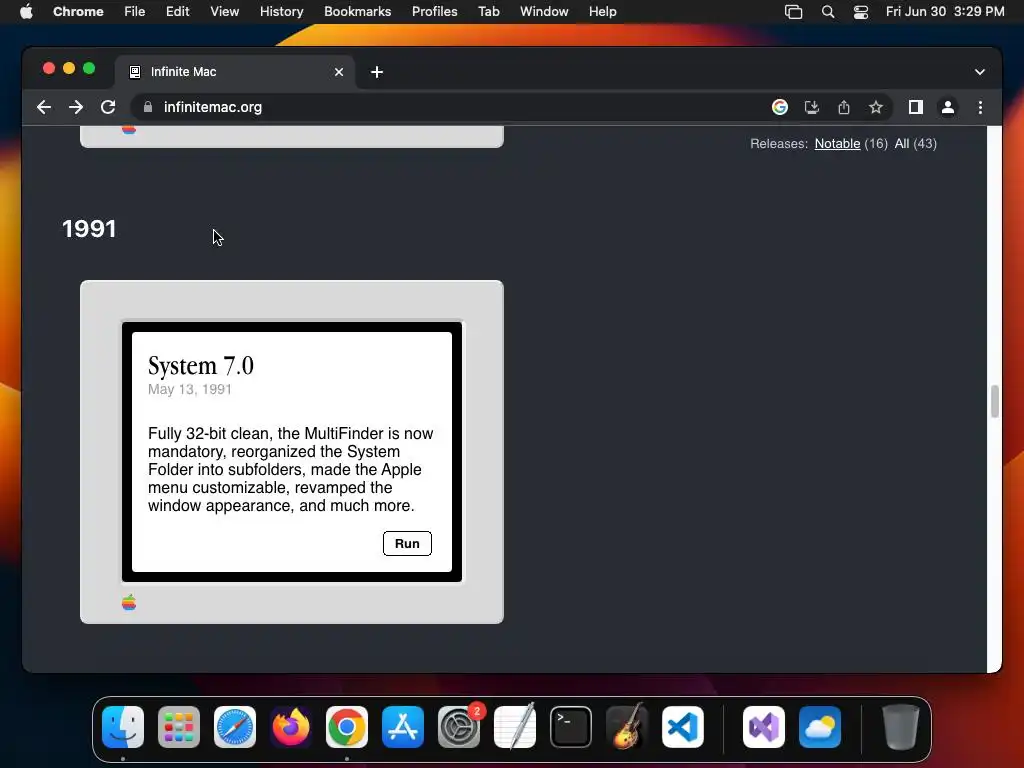The height and width of the screenshot is (768, 1024).
Task: Launch Firefox from the Dock
Action: click(x=291, y=727)
